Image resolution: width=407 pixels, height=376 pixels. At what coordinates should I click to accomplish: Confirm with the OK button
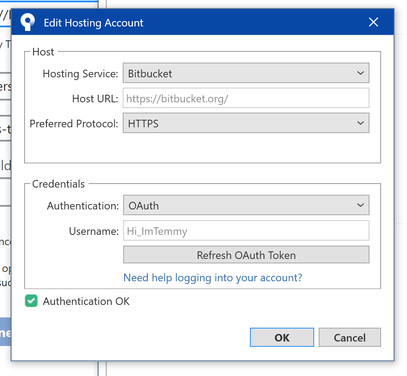coord(282,337)
